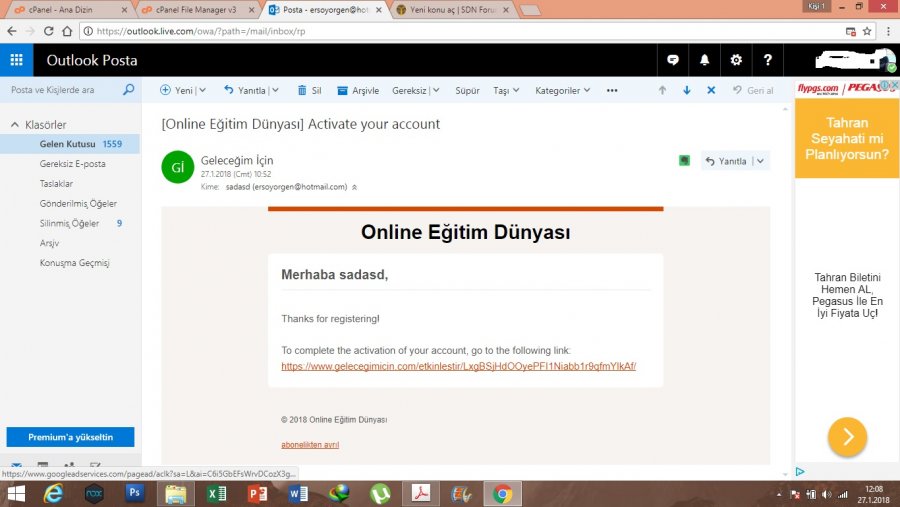Reload the page in Chrome

49,31
